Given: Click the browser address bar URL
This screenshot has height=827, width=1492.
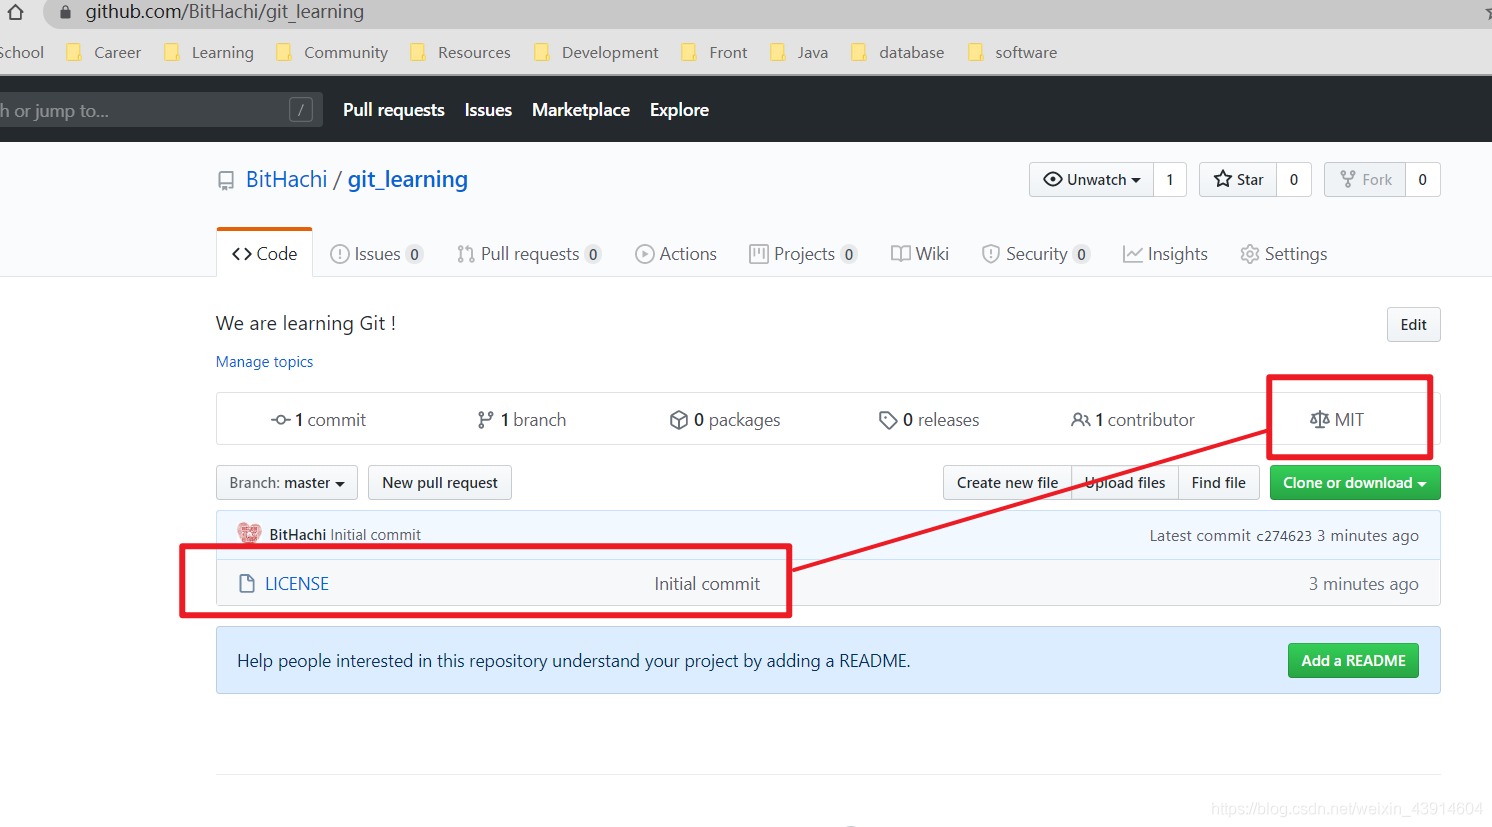Looking at the screenshot, I should 225,12.
